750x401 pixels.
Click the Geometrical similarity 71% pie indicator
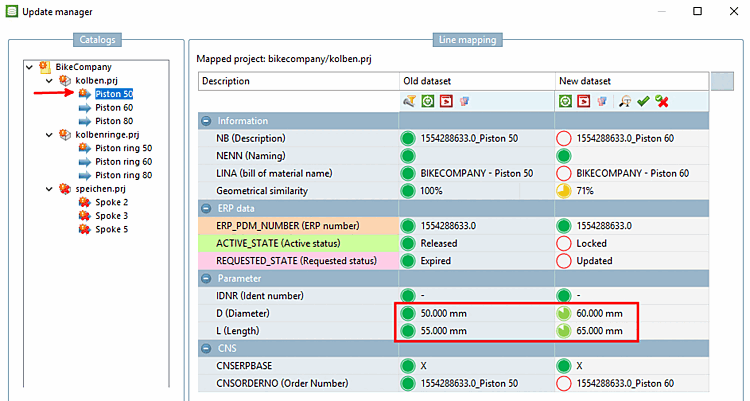pos(565,190)
